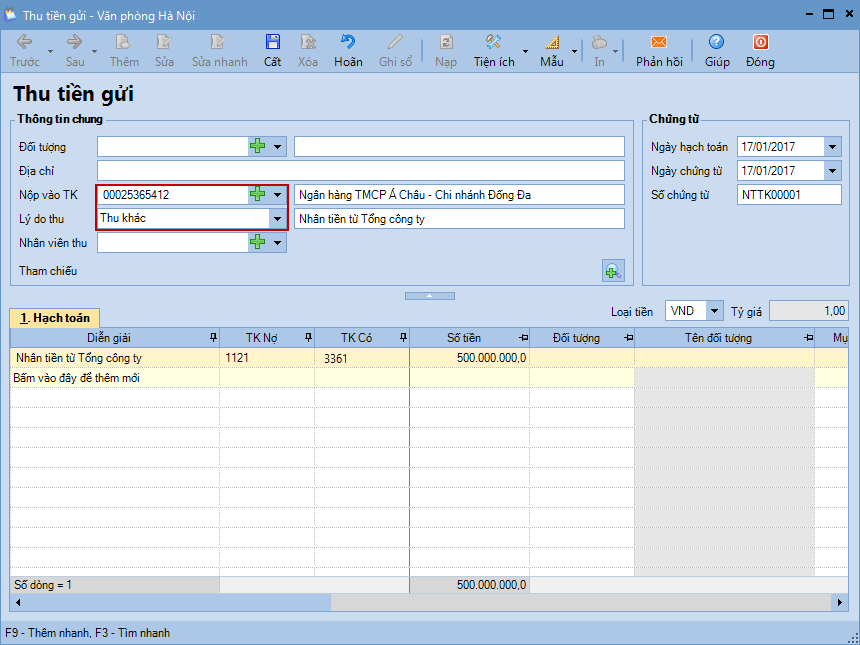
Task: Click green plus next to Đối tượng field
Action: click(258, 147)
